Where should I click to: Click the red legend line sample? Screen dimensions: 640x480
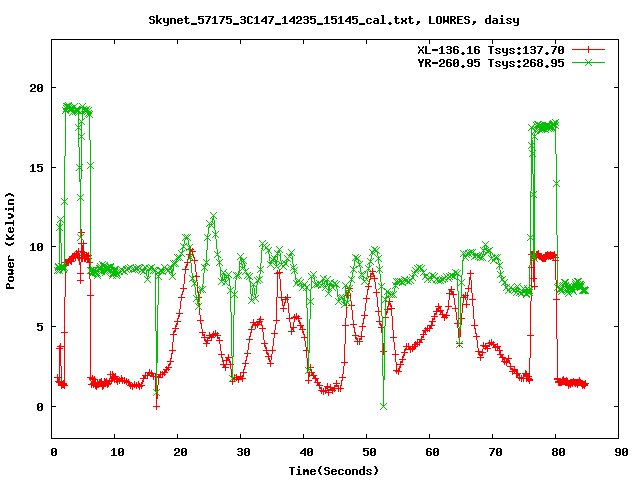click(588, 50)
